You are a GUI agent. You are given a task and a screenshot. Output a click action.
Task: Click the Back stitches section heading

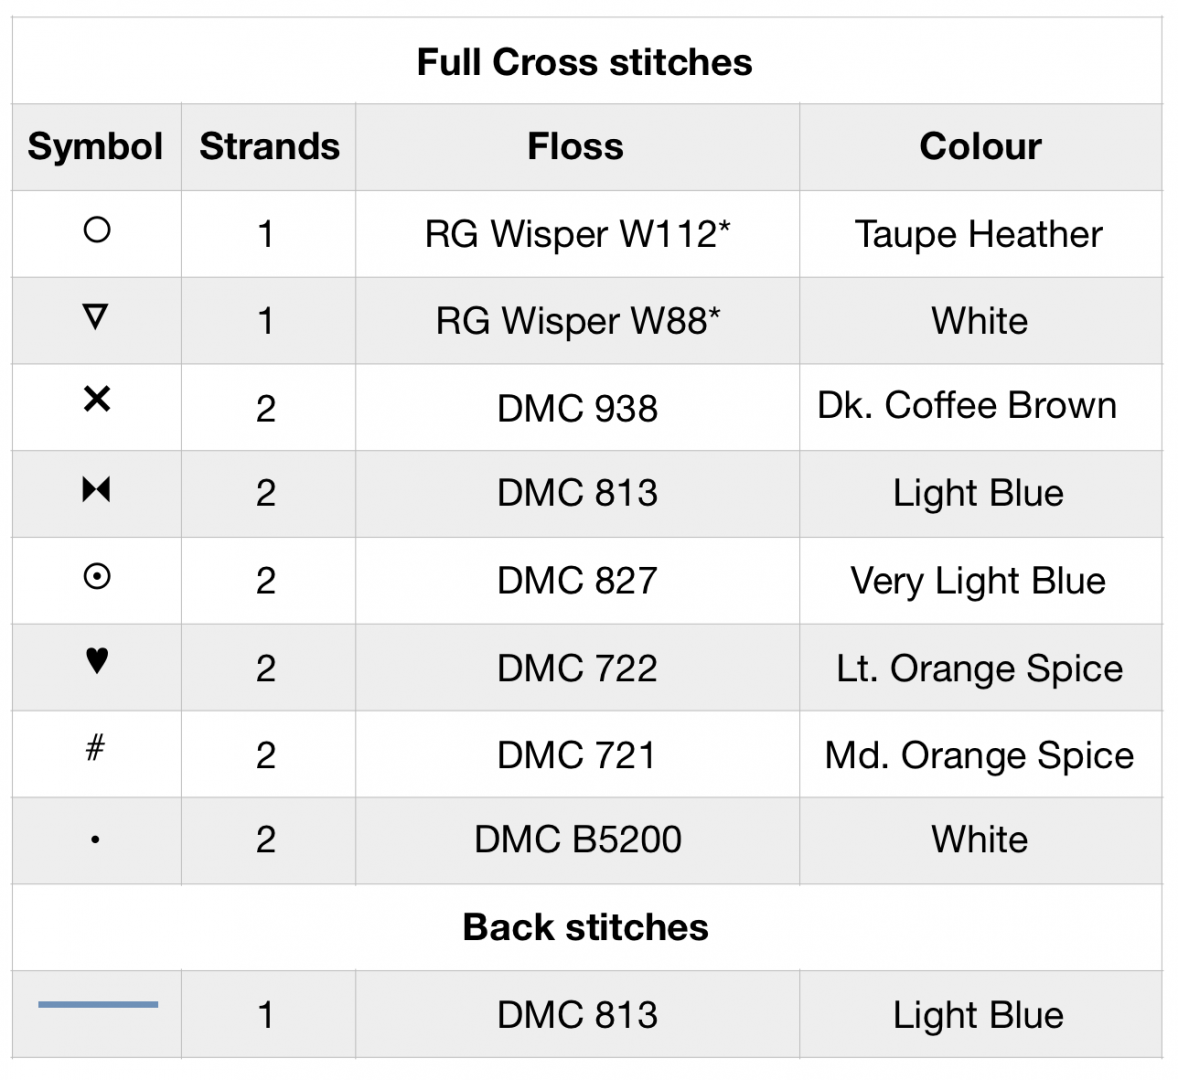585,927
